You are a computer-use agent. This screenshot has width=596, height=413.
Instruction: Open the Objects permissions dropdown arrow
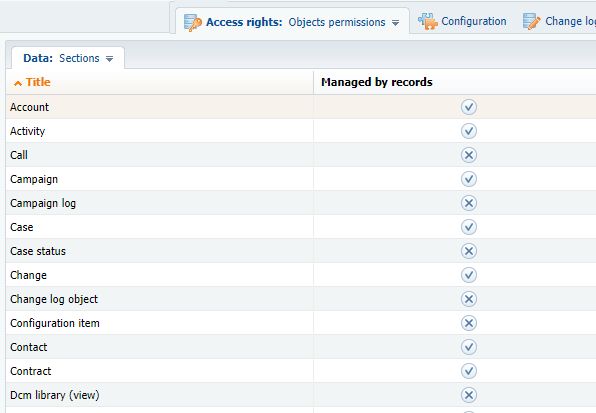click(395, 23)
